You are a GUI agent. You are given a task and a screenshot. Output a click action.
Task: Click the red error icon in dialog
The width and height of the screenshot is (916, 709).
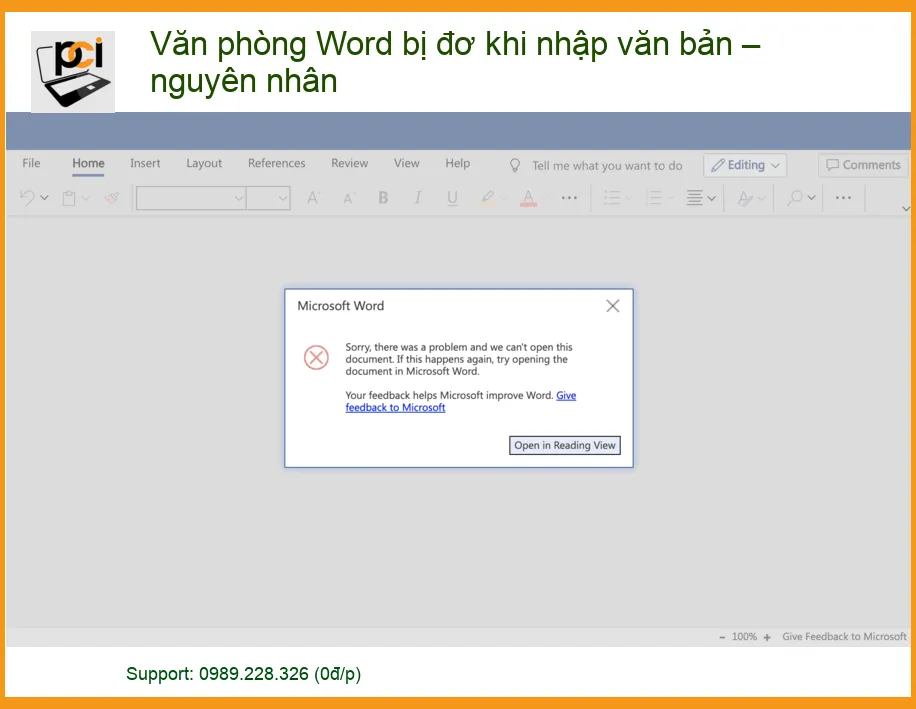[x=316, y=357]
